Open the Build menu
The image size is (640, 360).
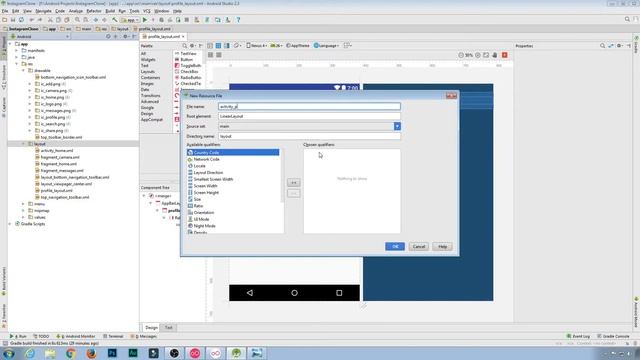[x=110, y=11]
